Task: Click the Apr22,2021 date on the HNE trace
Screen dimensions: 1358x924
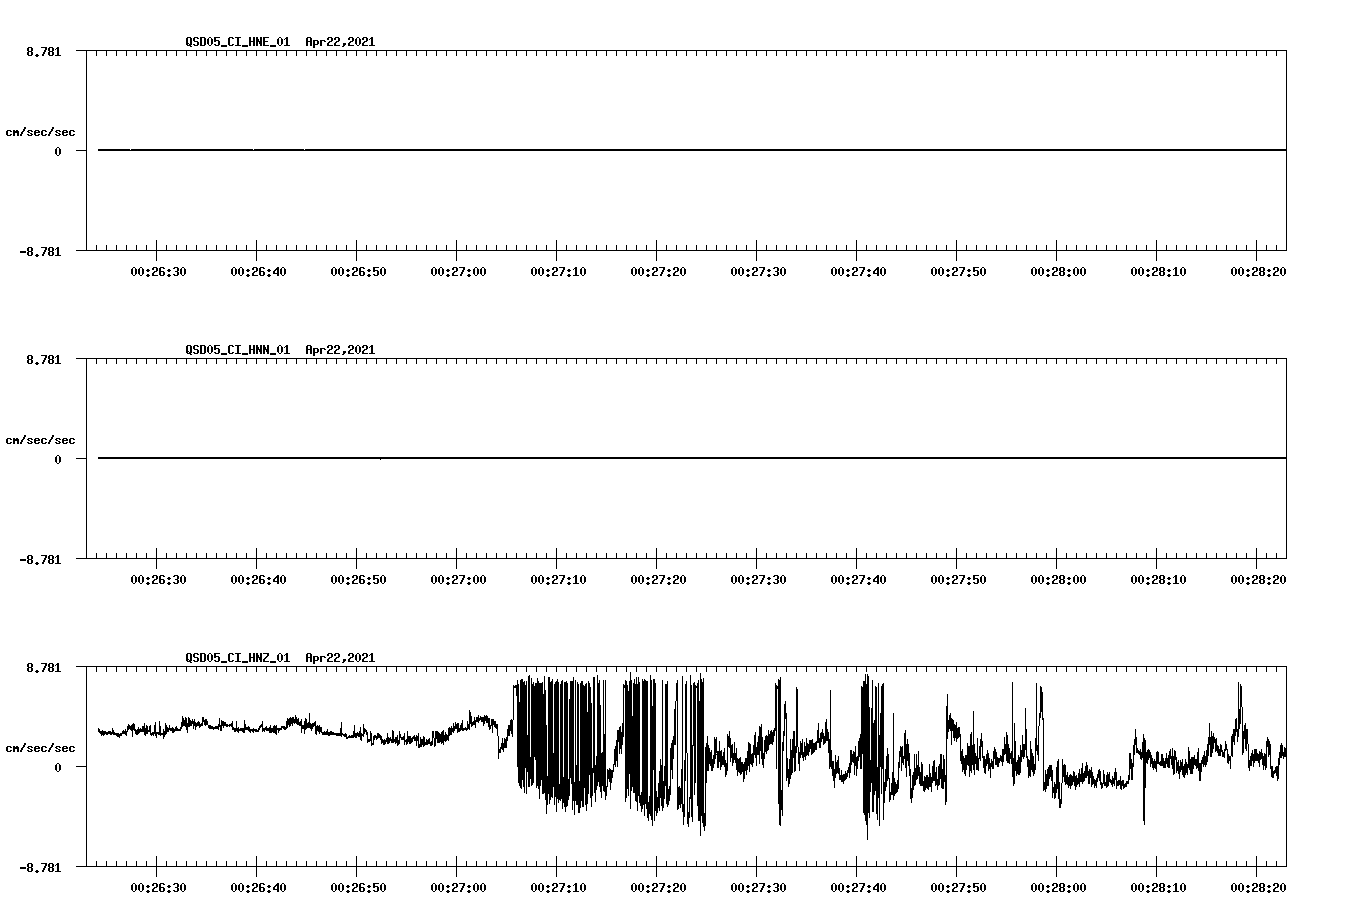Action: click(x=339, y=42)
